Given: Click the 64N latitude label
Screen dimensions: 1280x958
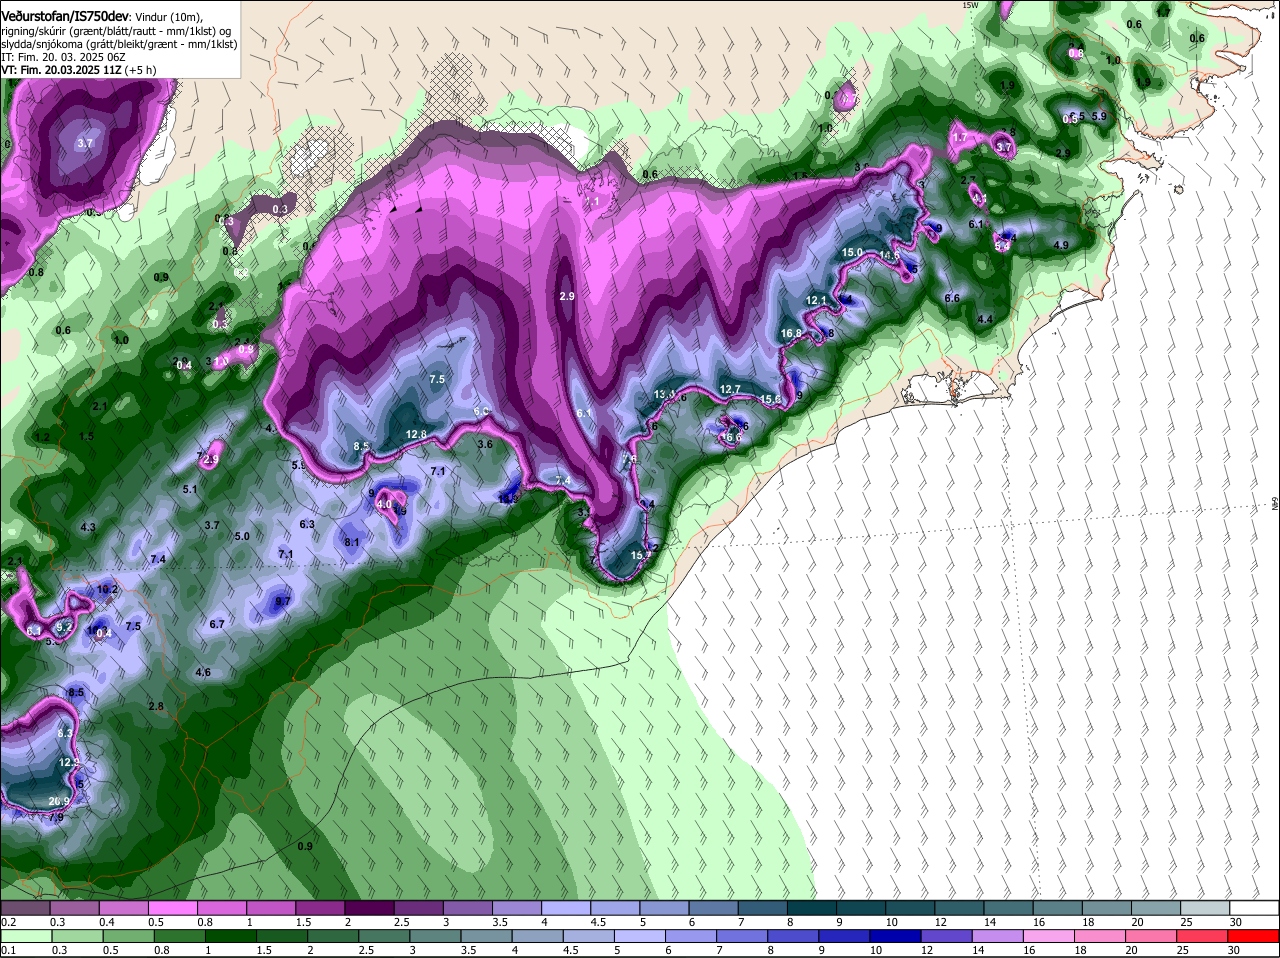Looking at the screenshot, I should click(x=1275, y=503).
